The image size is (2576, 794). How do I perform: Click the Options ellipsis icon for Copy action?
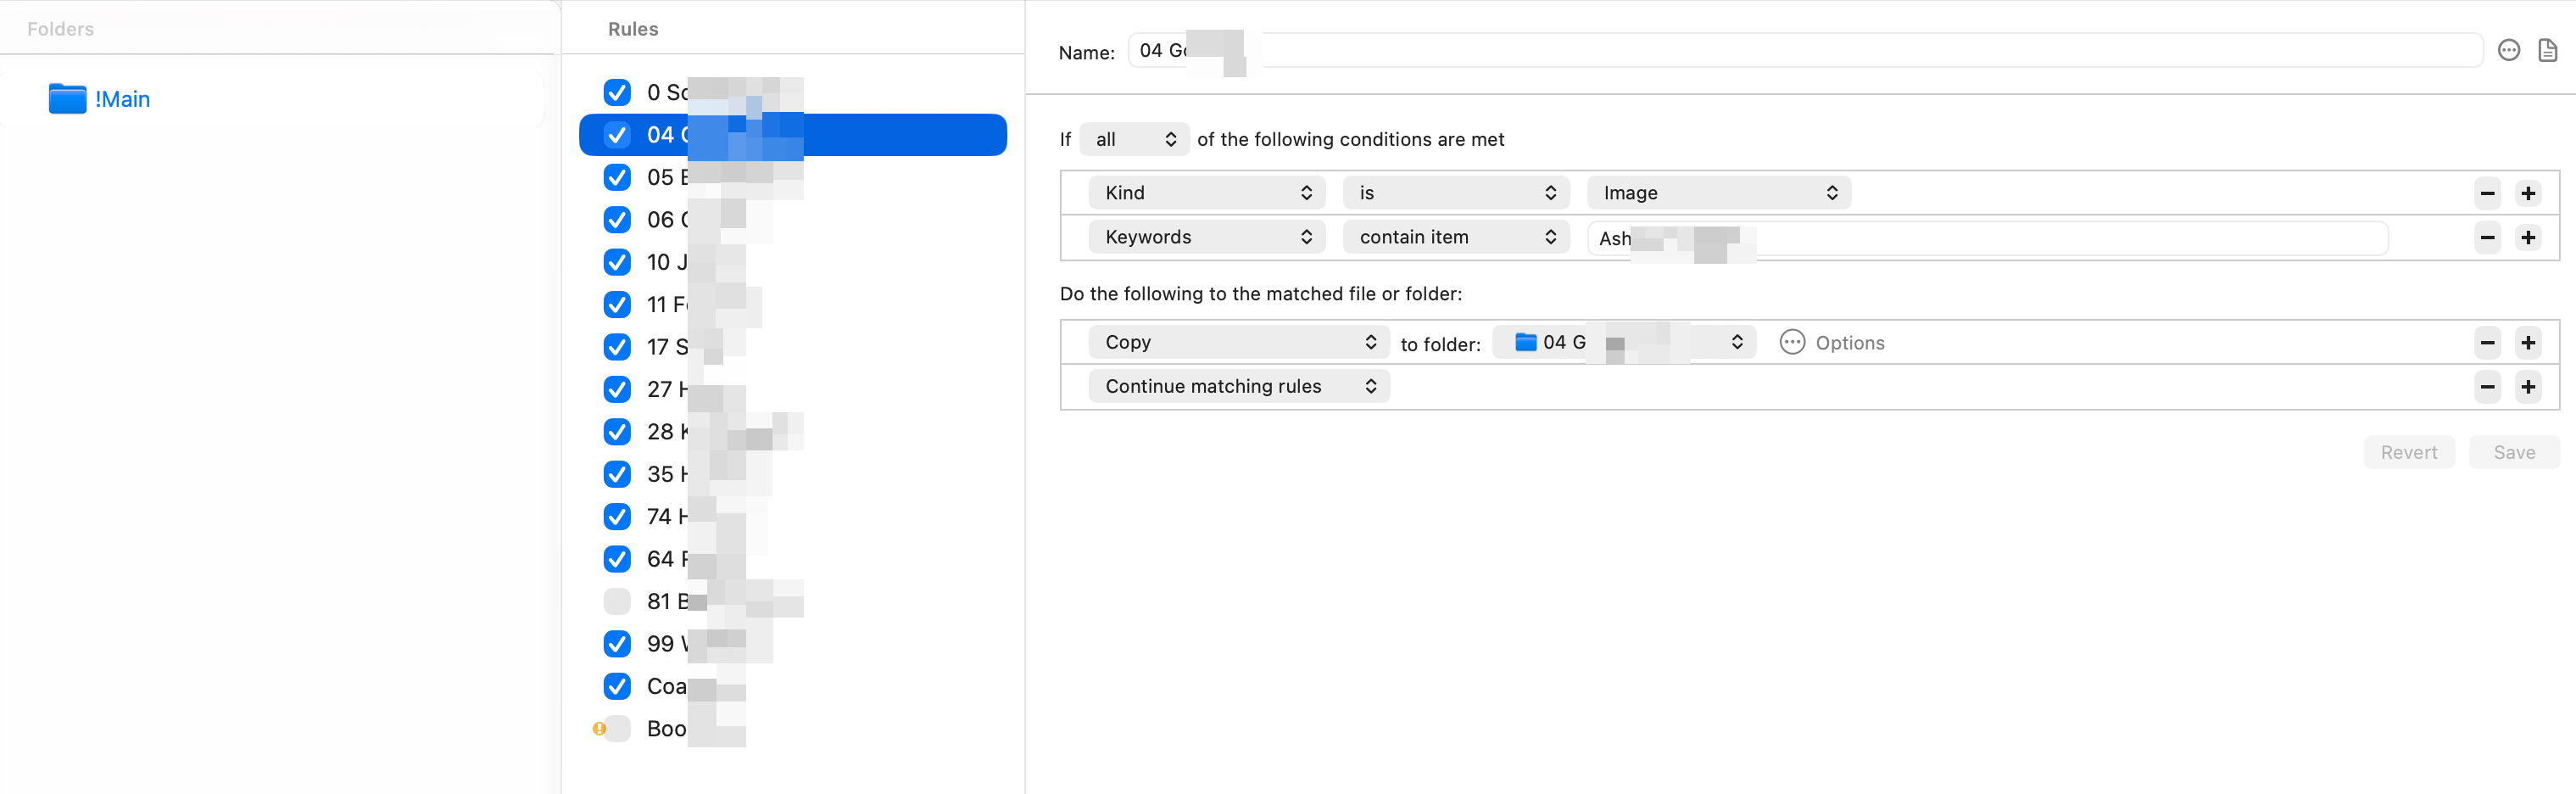pos(1792,343)
